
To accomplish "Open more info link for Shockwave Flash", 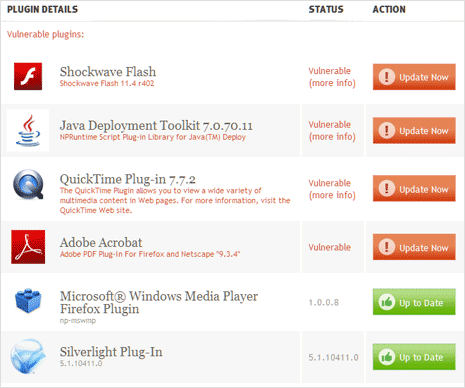I will point(332,83).
